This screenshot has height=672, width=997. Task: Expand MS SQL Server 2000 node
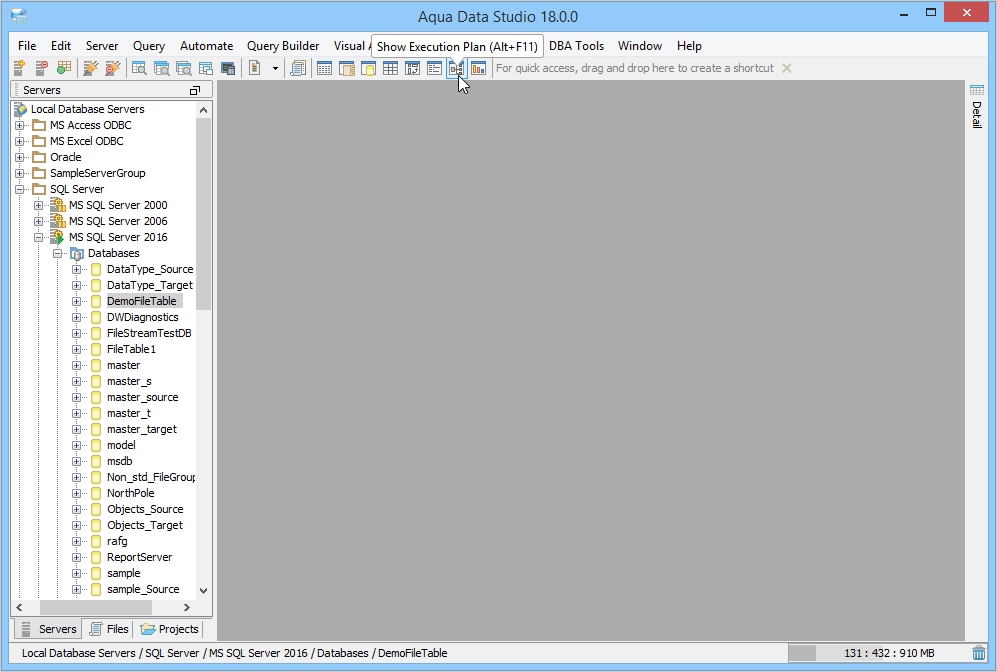[38, 205]
